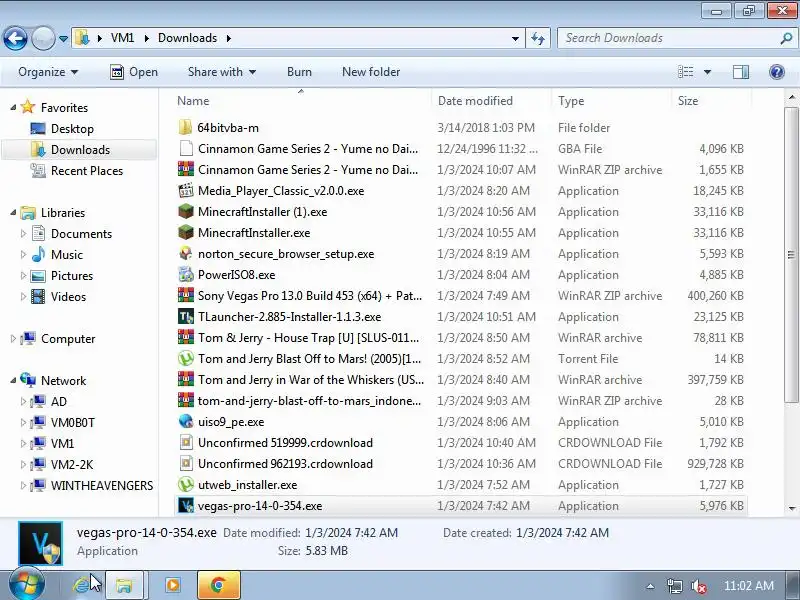The image size is (800, 600).
Task: Click the file list scroll up arrow
Action: (791, 97)
